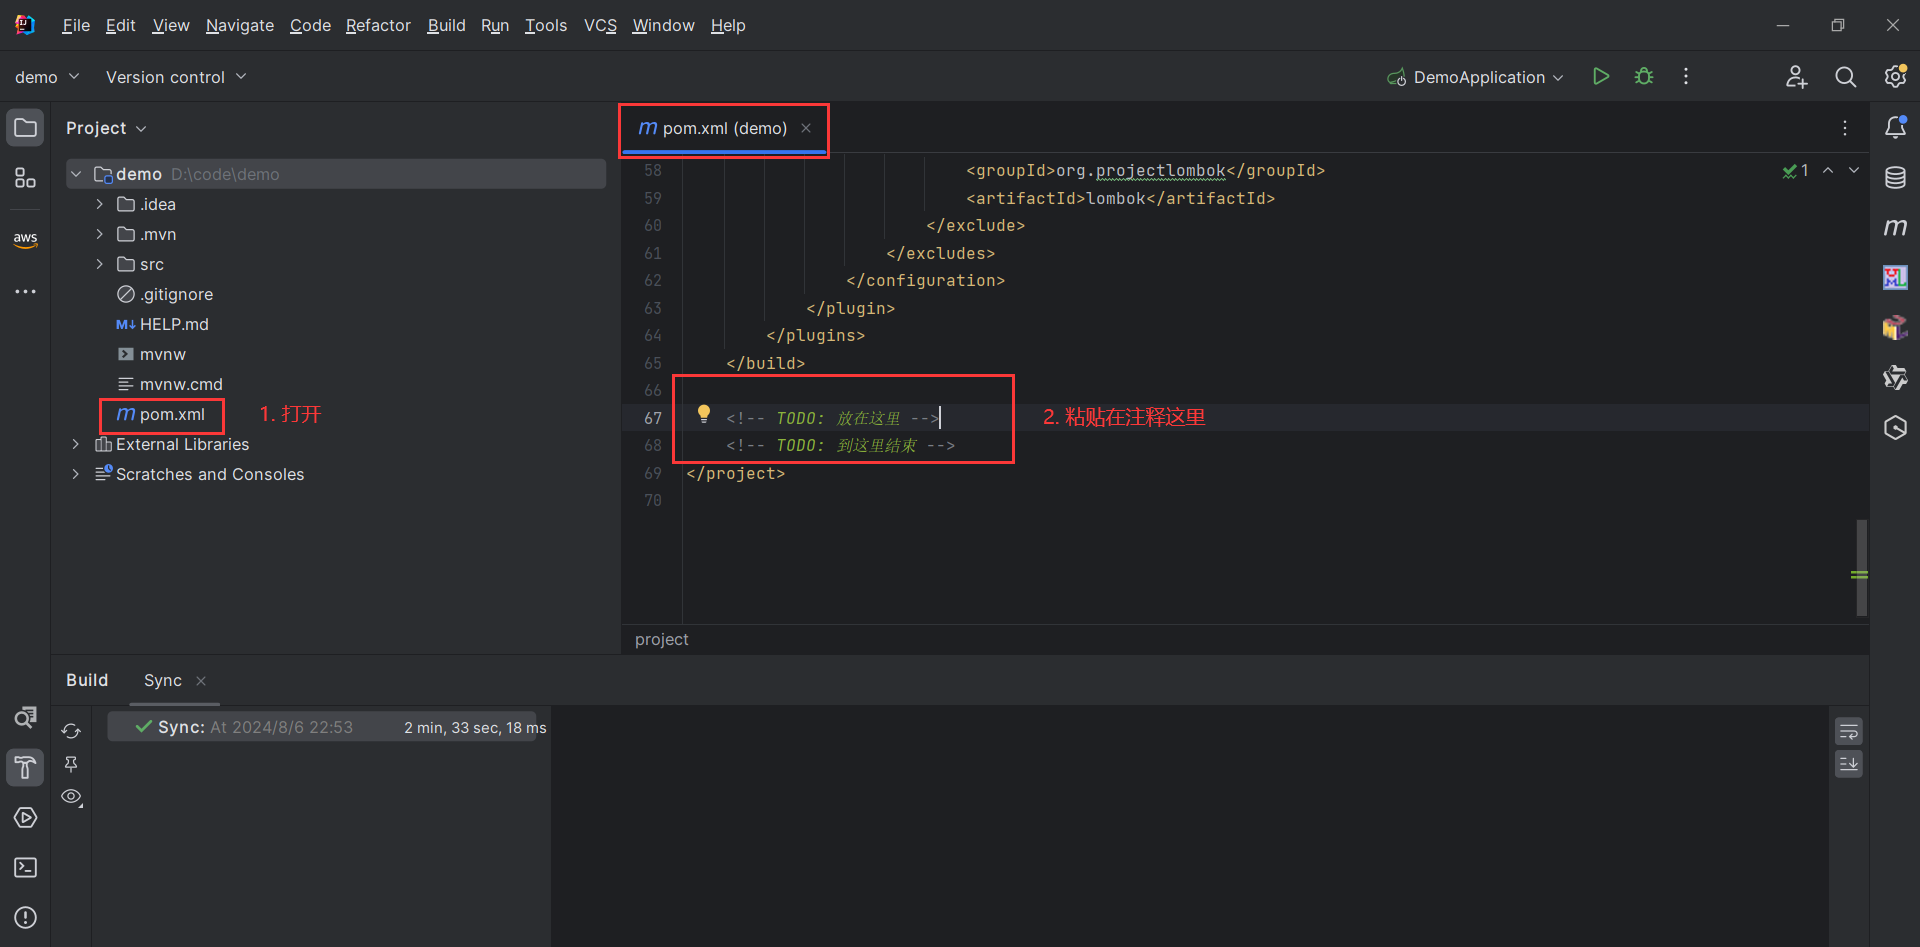This screenshot has height=947, width=1920.
Task: Click the Reload sync icon in Build panel
Action: (x=71, y=731)
